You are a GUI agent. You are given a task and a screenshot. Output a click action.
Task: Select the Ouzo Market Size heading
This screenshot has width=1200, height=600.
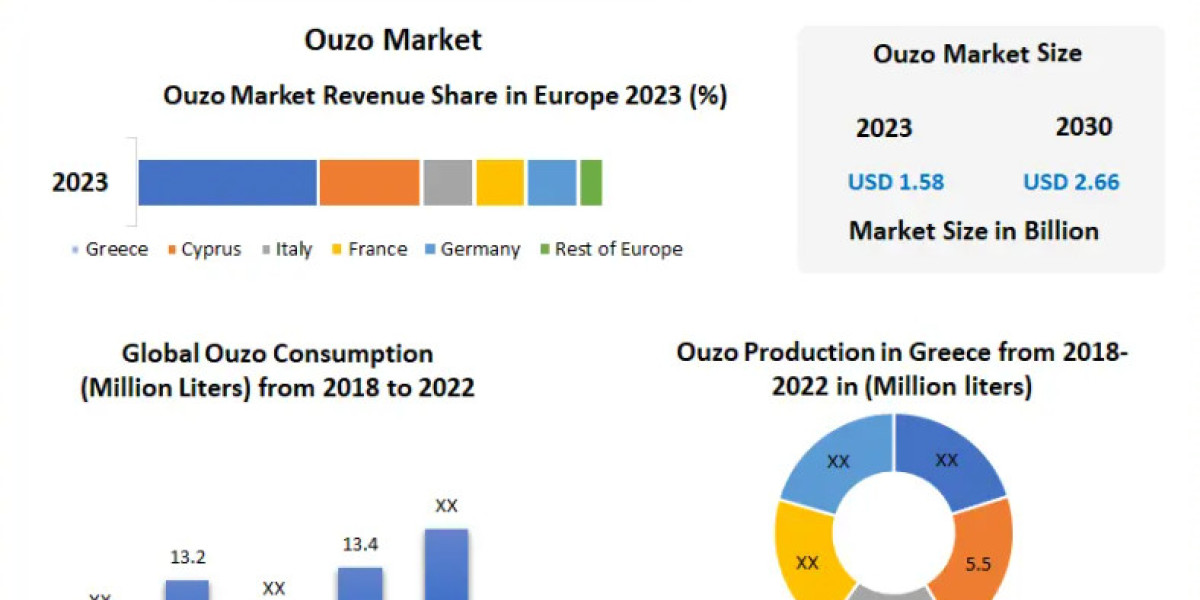coord(977,53)
